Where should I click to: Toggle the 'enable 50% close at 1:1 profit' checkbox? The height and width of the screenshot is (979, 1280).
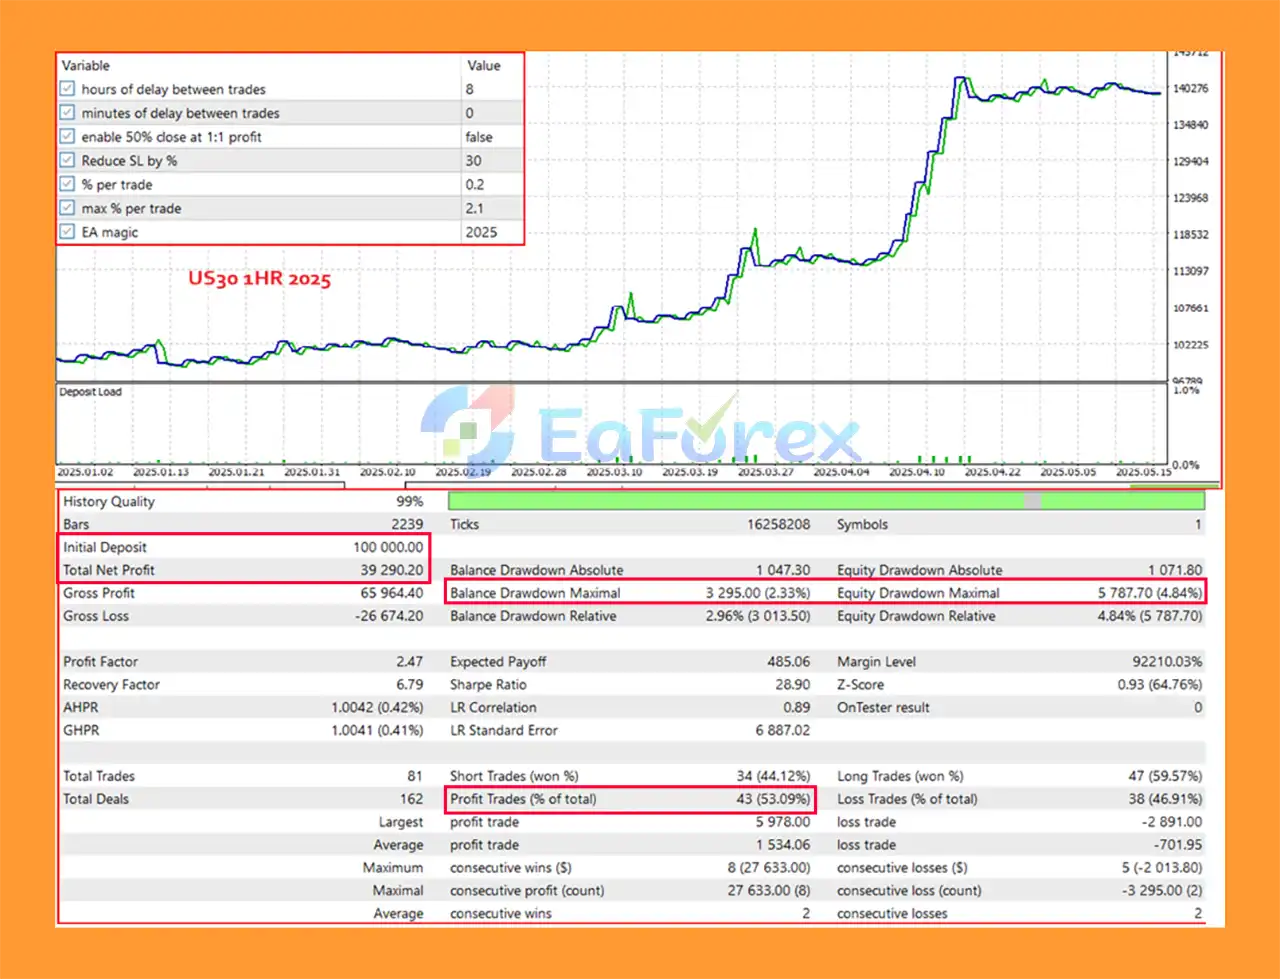coord(68,137)
